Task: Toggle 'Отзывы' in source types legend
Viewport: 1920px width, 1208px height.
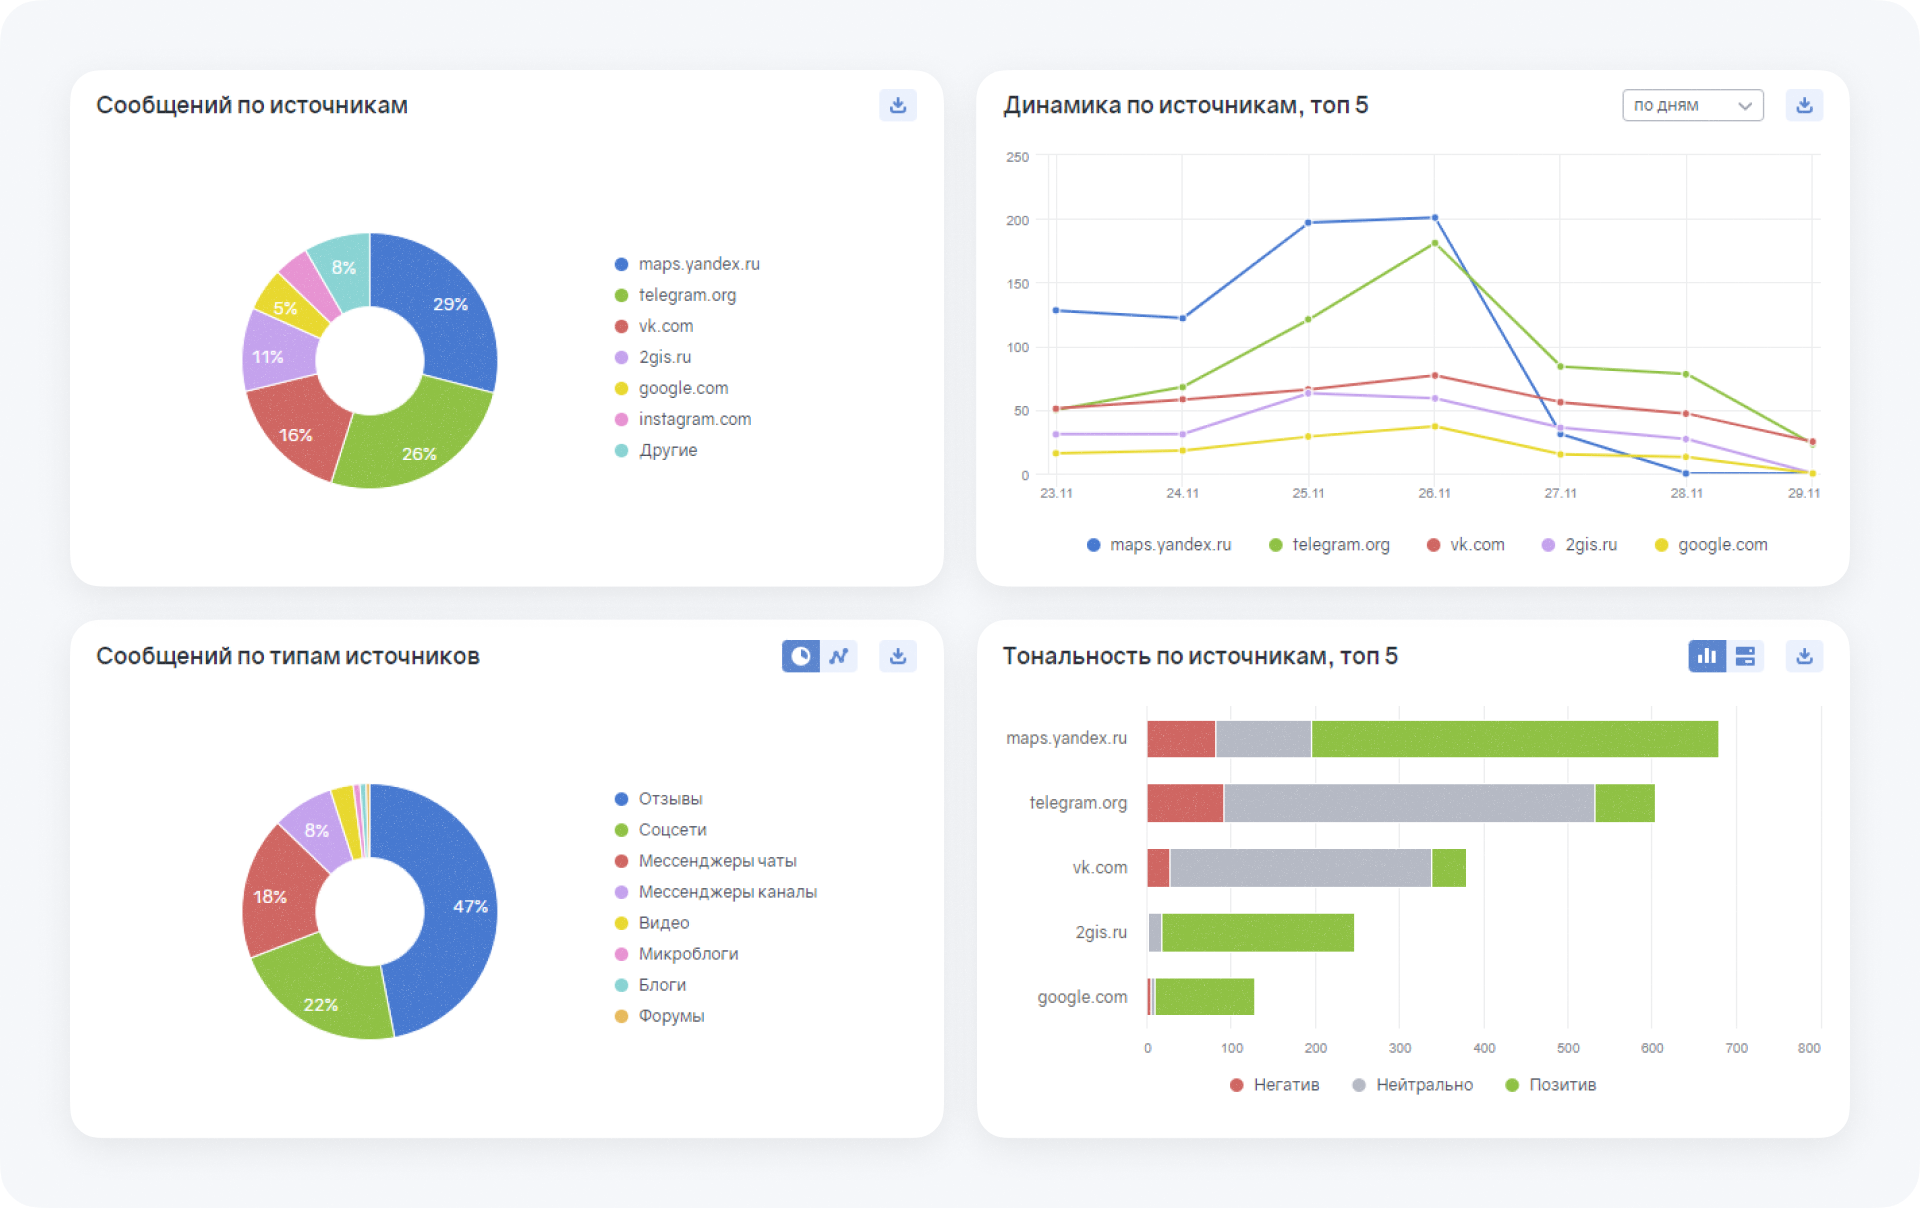Action: click(x=658, y=799)
